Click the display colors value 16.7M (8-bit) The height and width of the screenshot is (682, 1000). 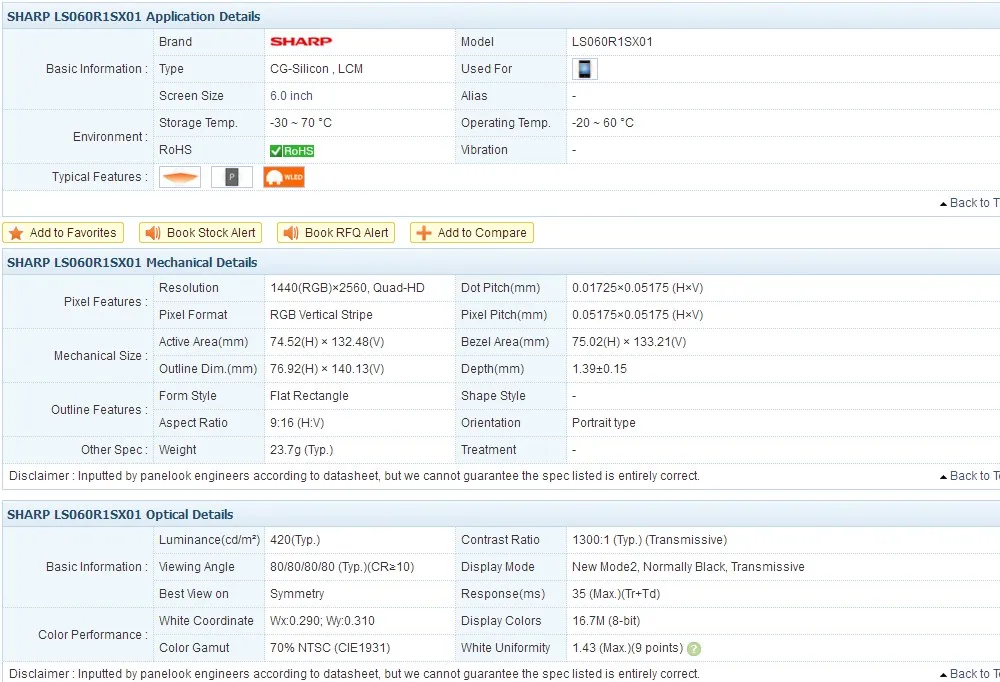click(607, 621)
